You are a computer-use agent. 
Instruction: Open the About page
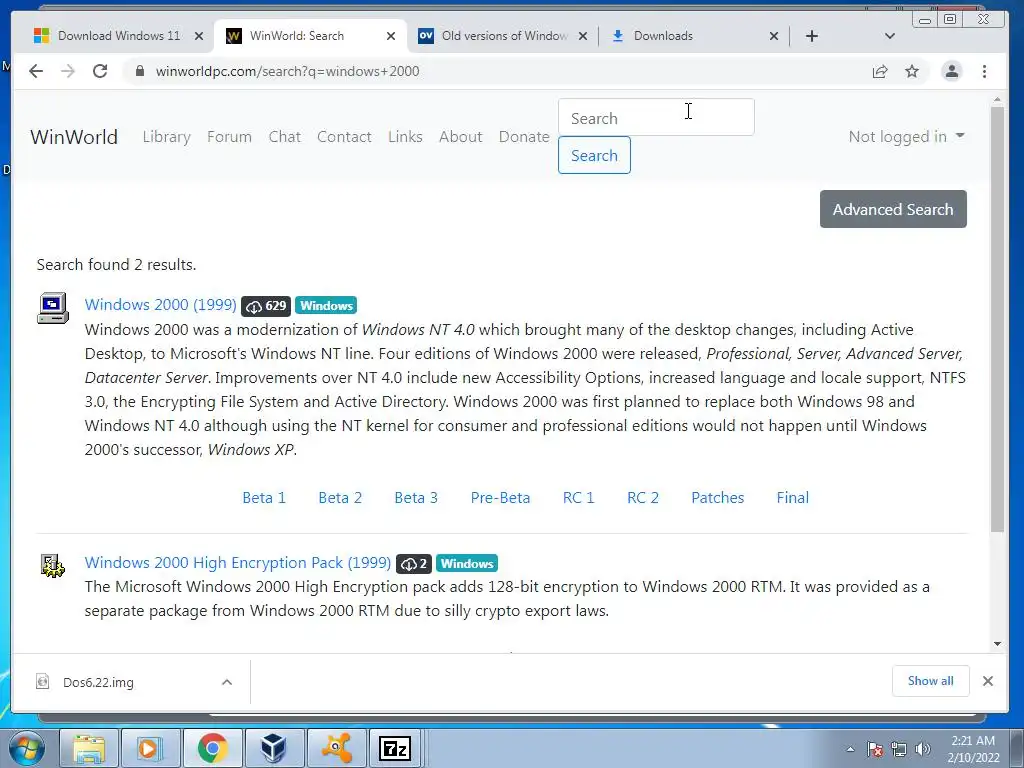[460, 136]
